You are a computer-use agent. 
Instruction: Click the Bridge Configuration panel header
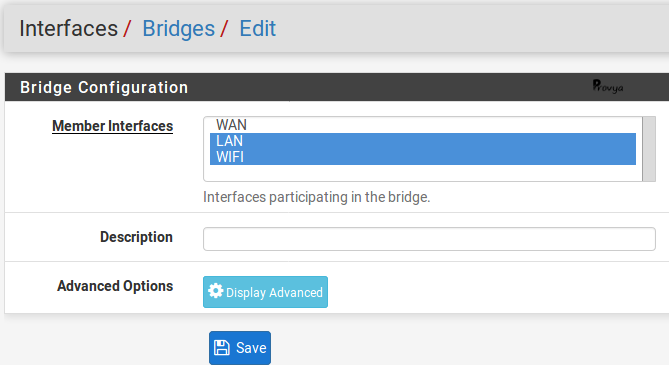[337, 87]
